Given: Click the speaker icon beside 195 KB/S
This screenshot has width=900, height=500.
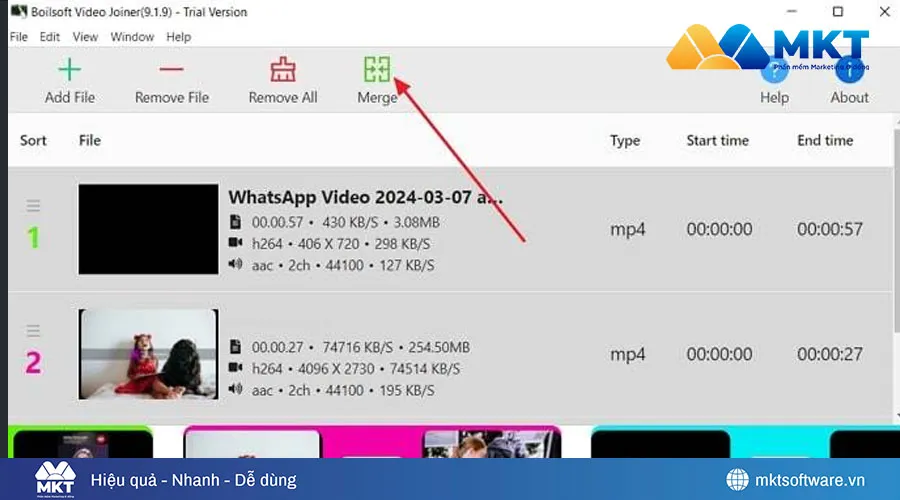Looking at the screenshot, I should [x=235, y=389].
